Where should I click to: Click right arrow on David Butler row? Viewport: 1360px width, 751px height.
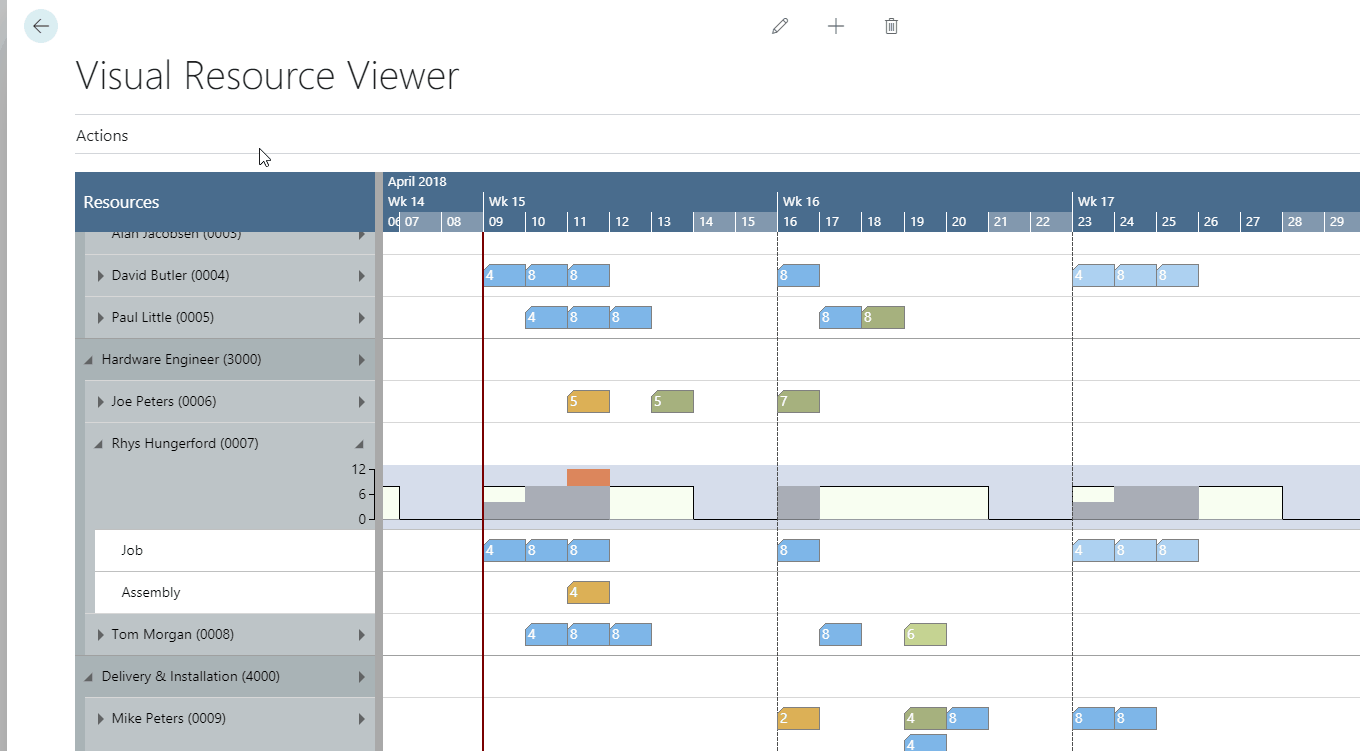pyautogui.click(x=361, y=276)
